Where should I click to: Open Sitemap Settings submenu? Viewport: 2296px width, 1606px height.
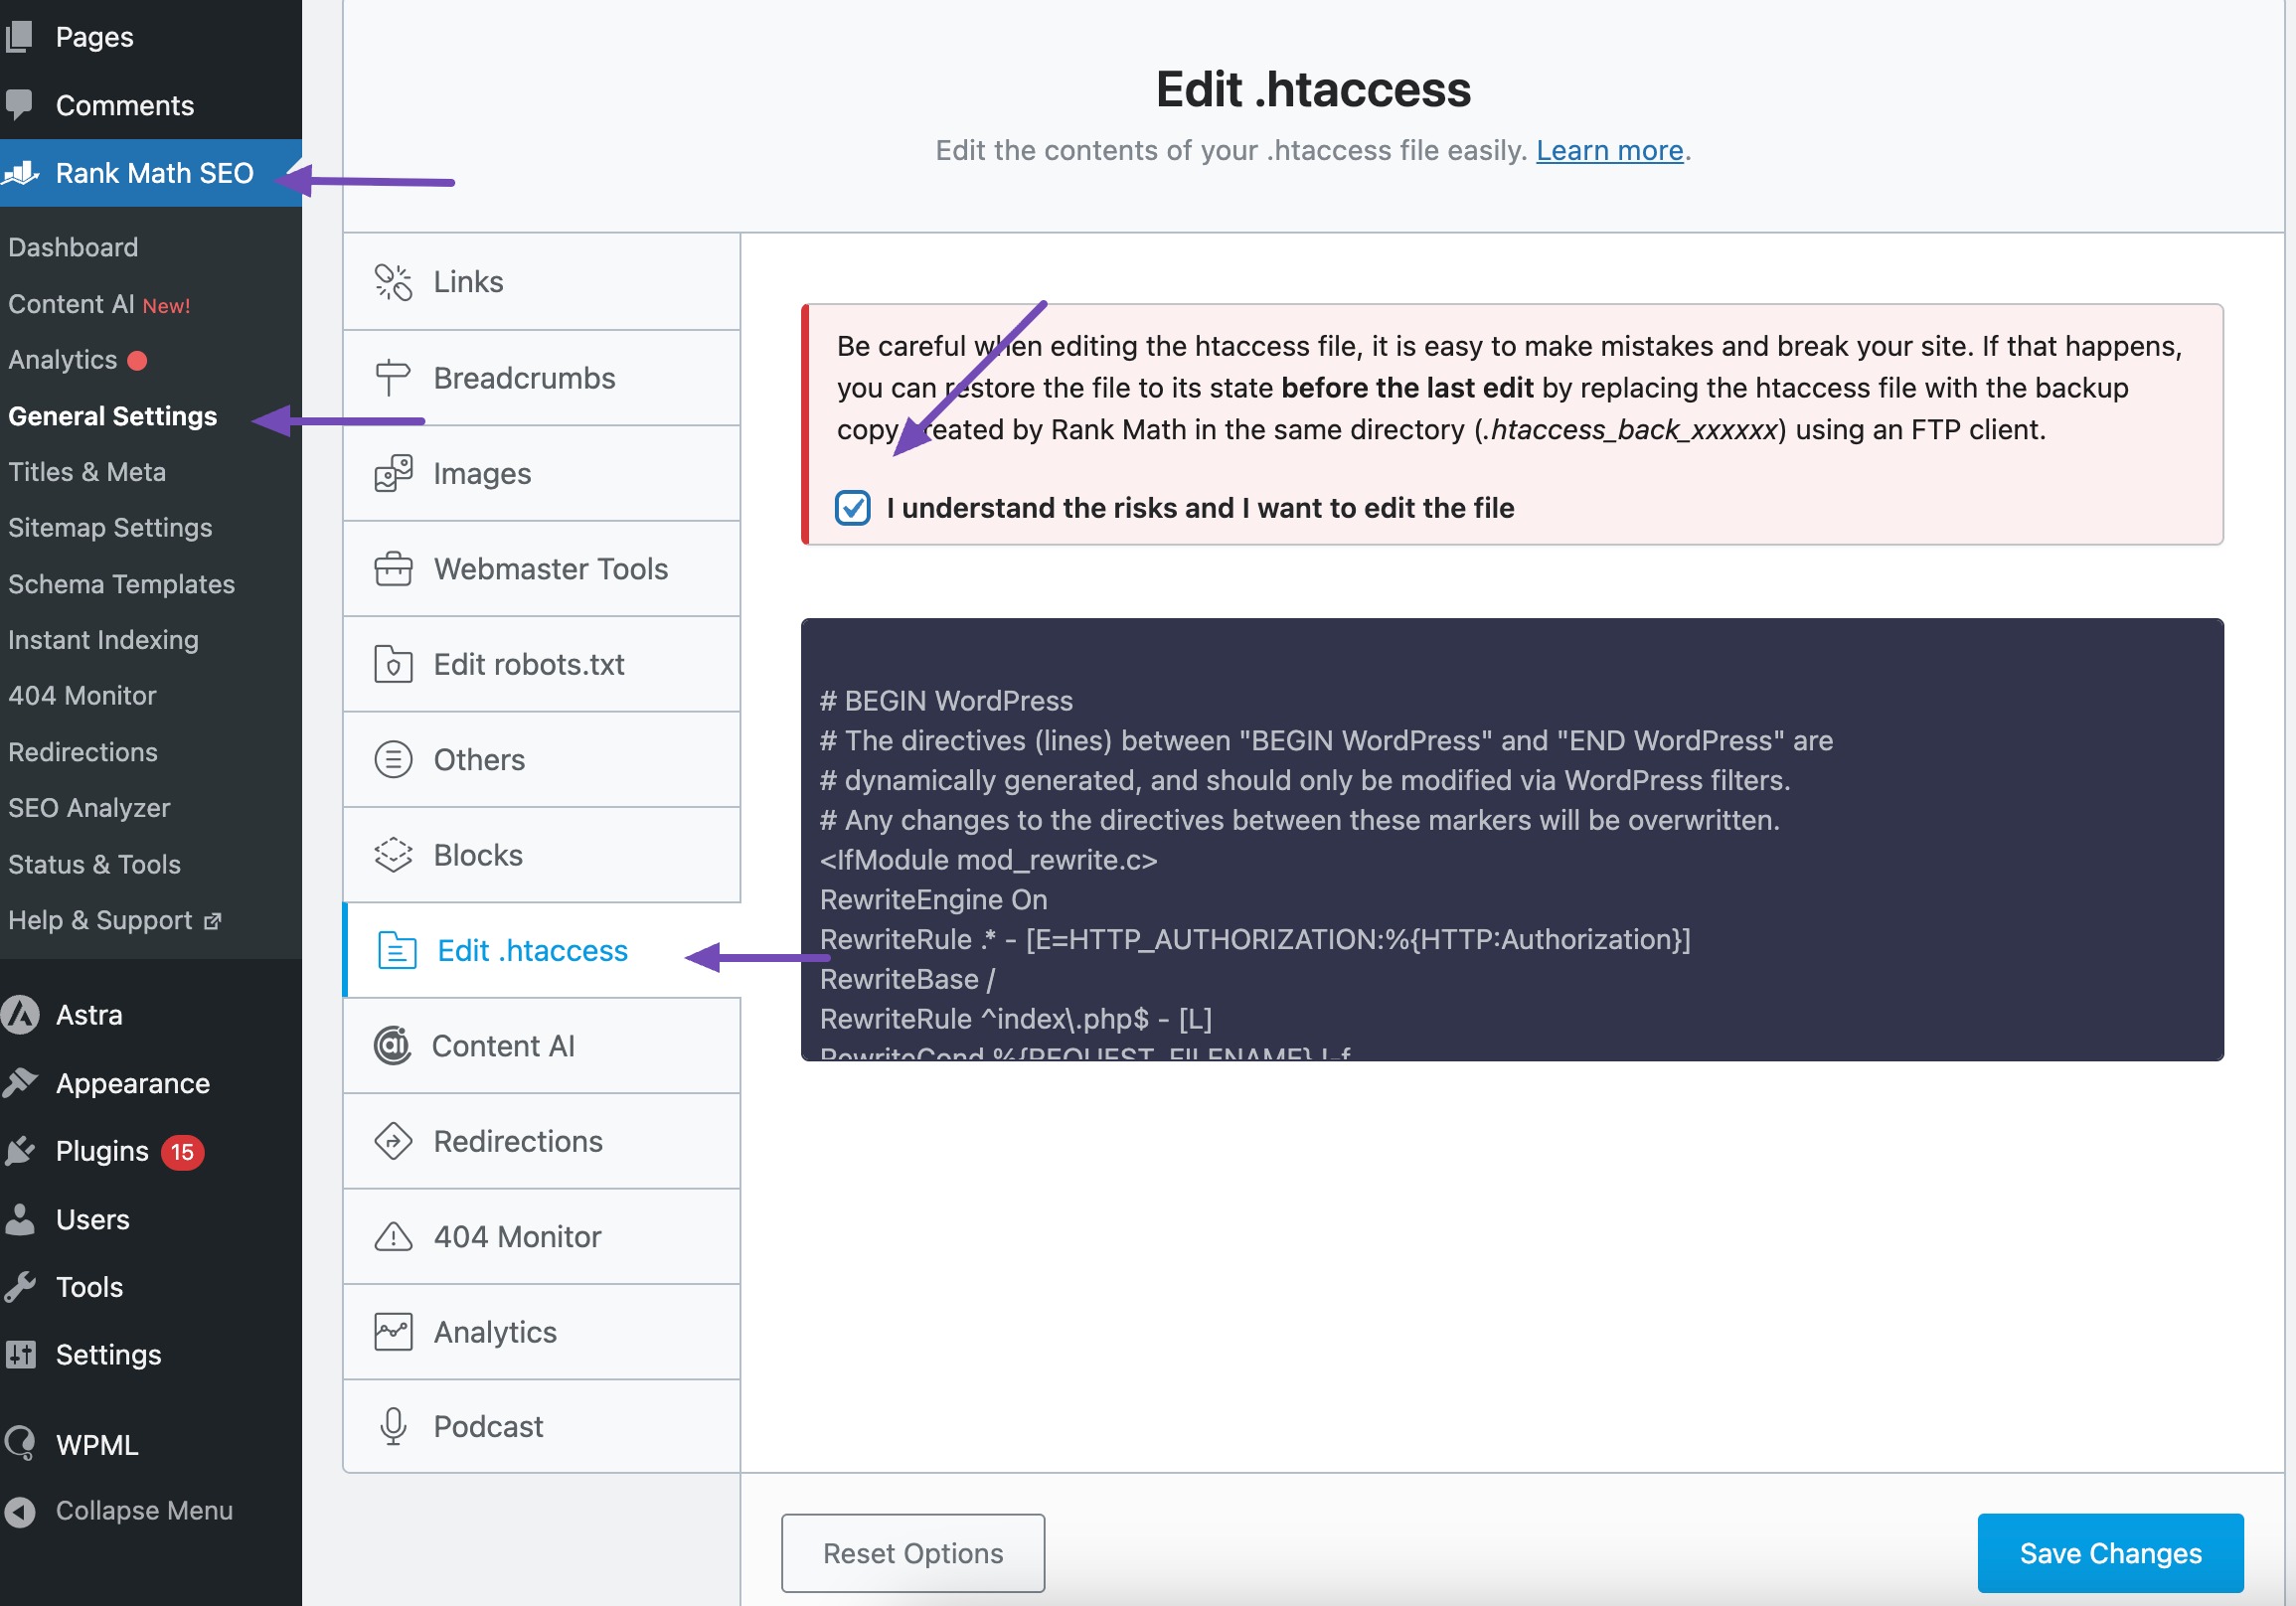click(x=110, y=528)
